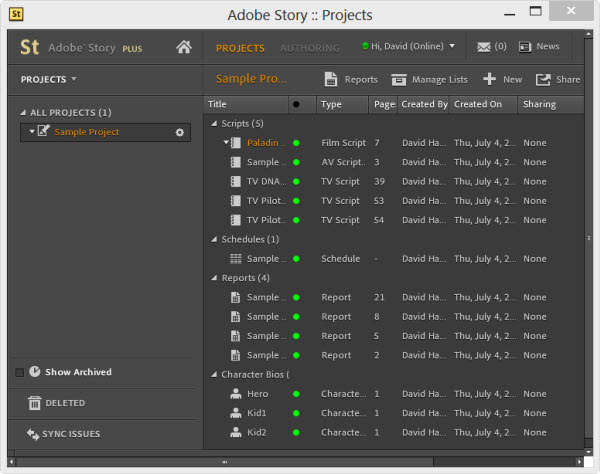Go to the Home icon
Image resolution: width=600 pixels, height=474 pixels.
click(x=184, y=47)
